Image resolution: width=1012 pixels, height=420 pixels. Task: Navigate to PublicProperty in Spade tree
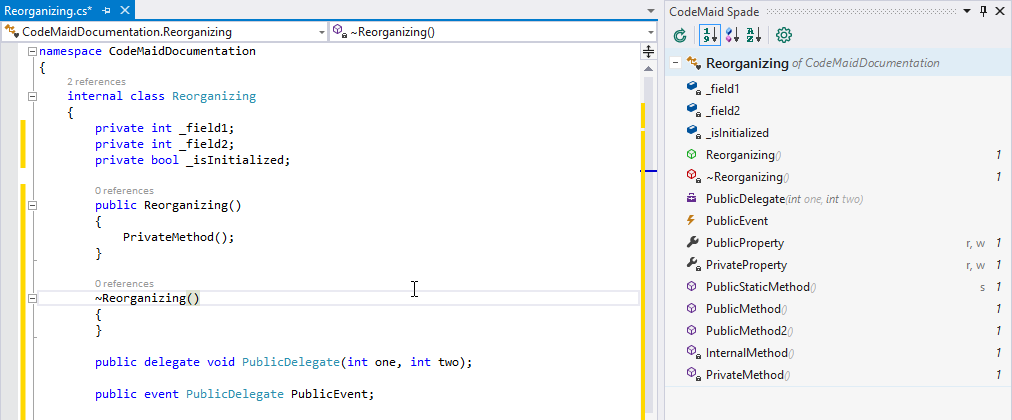(745, 243)
